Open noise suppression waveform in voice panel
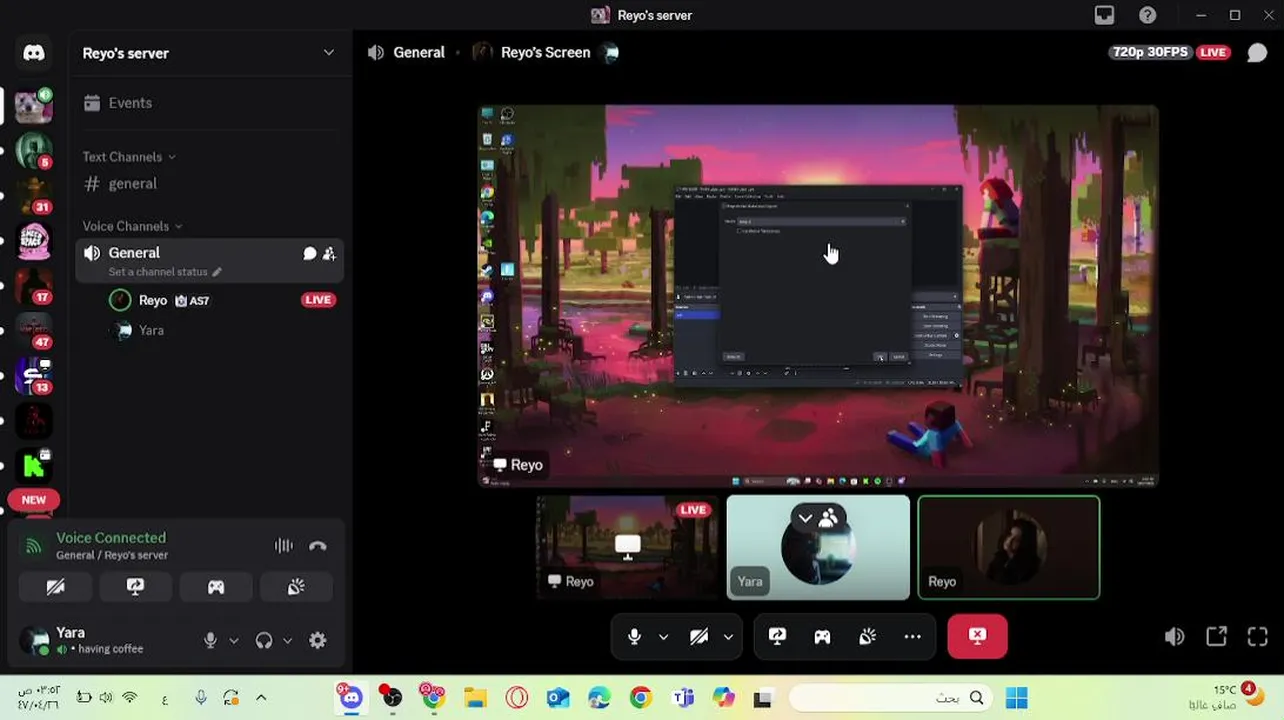This screenshot has width=1284, height=720. (x=284, y=546)
